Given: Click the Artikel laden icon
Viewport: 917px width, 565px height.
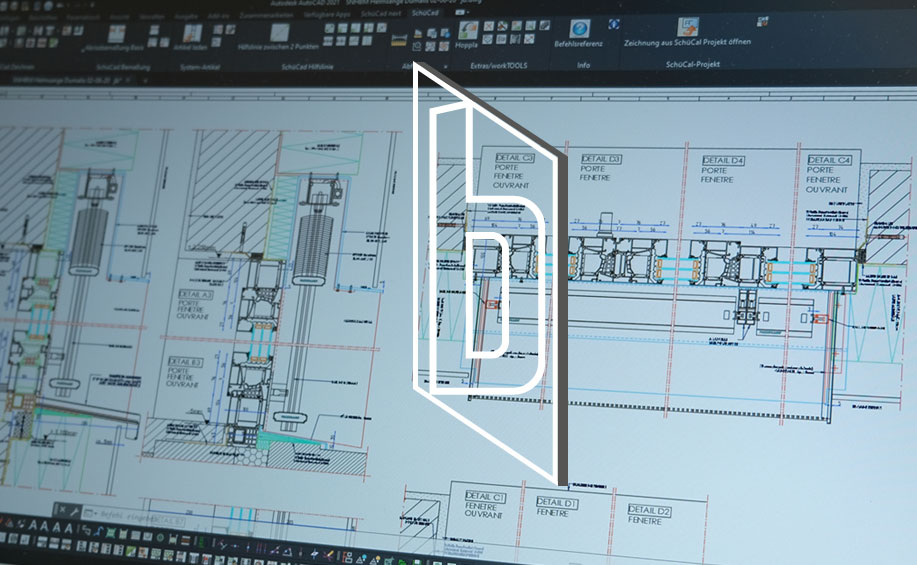Looking at the screenshot, I should point(191,33).
